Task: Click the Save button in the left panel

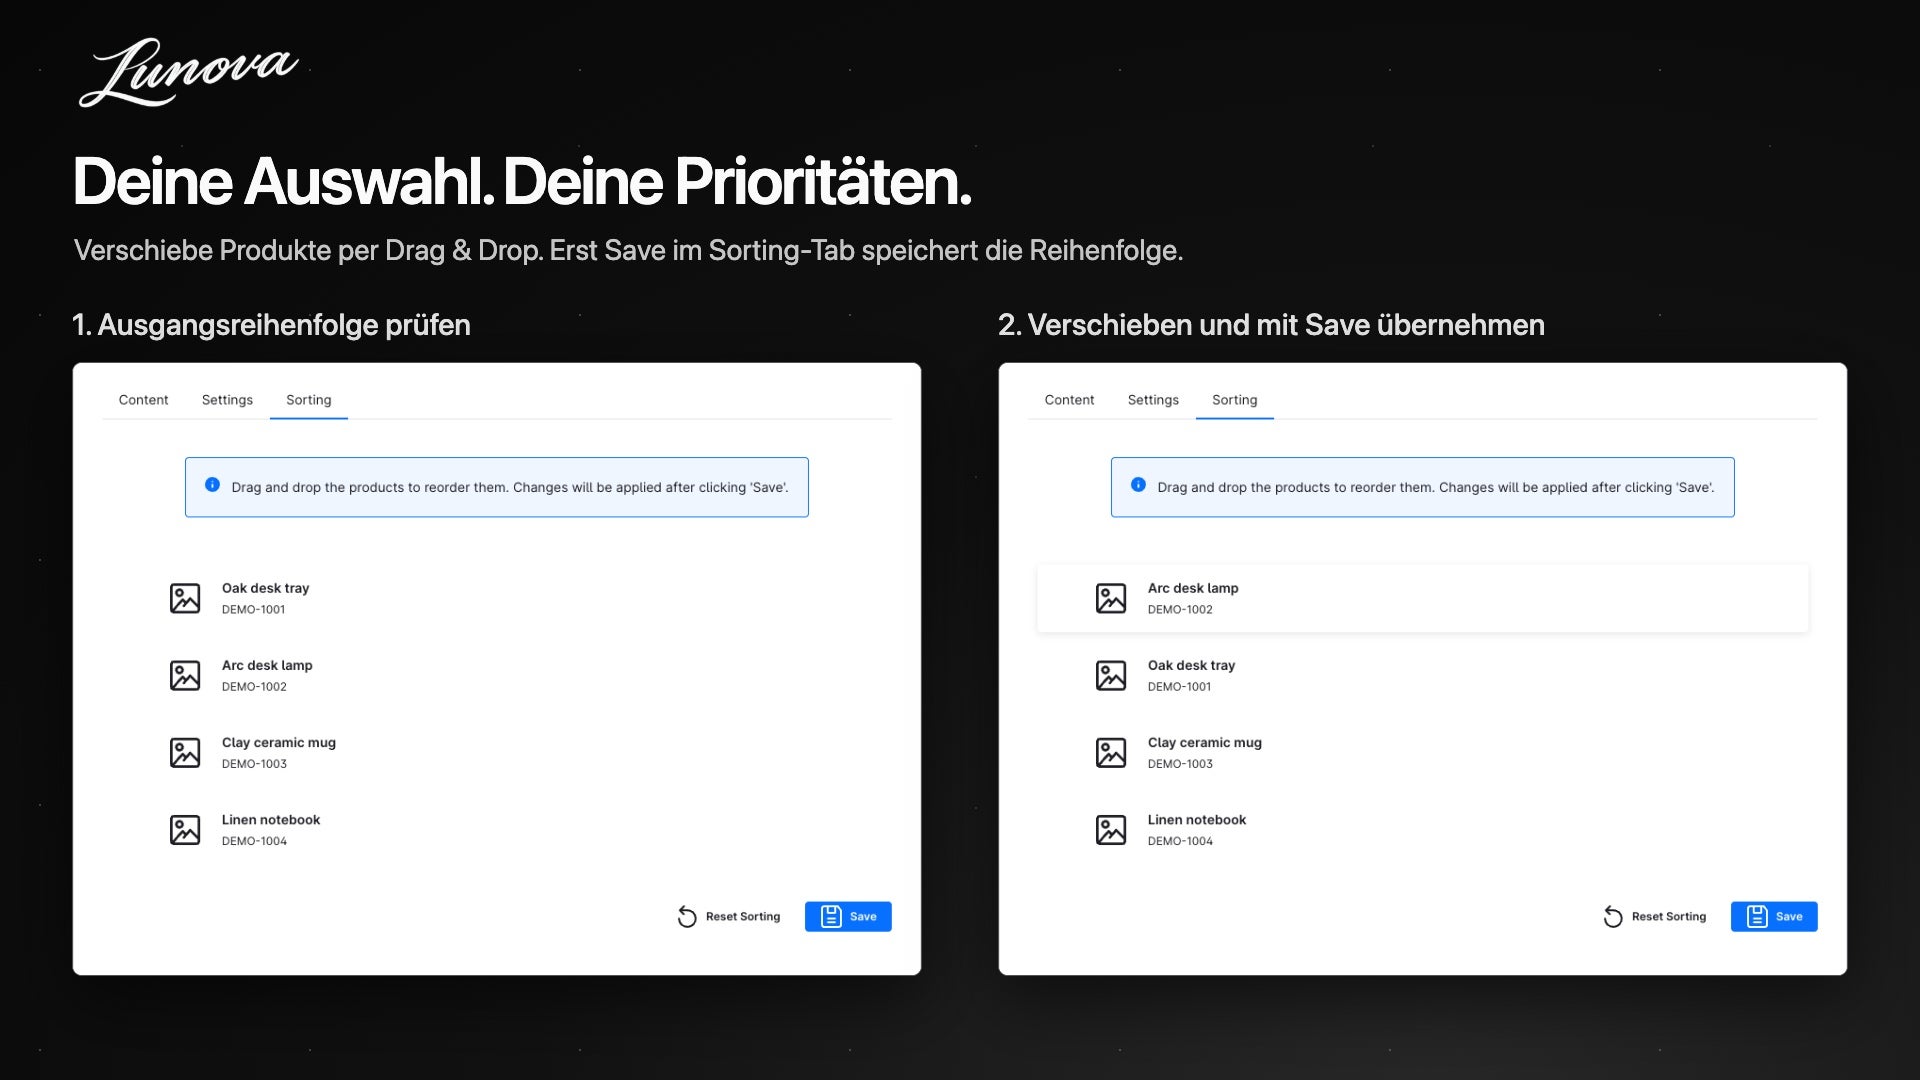Action: pos(848,916)
